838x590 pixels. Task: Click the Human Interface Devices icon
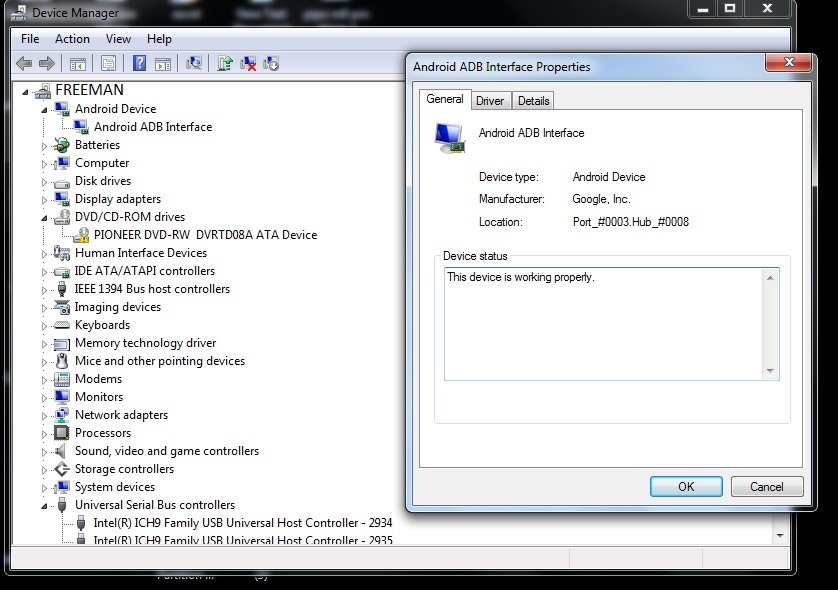(62, 253)
